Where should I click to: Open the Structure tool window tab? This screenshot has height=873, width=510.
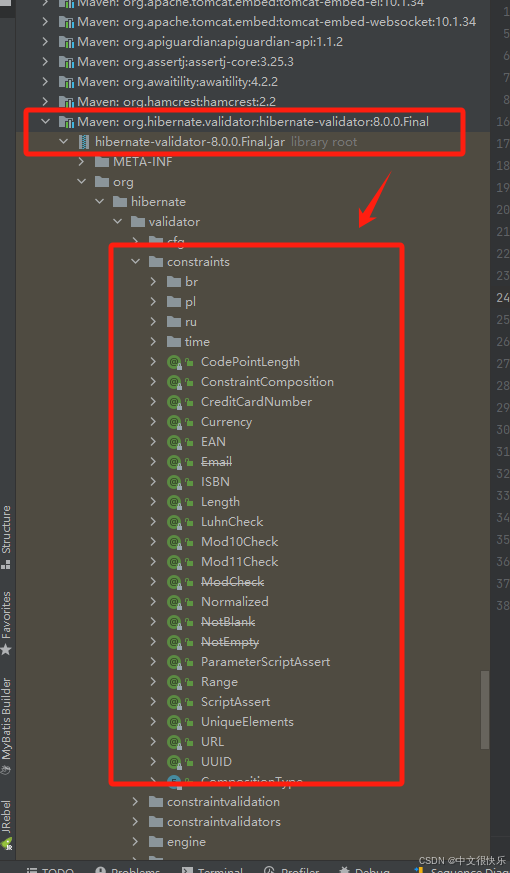pos(7,536)
